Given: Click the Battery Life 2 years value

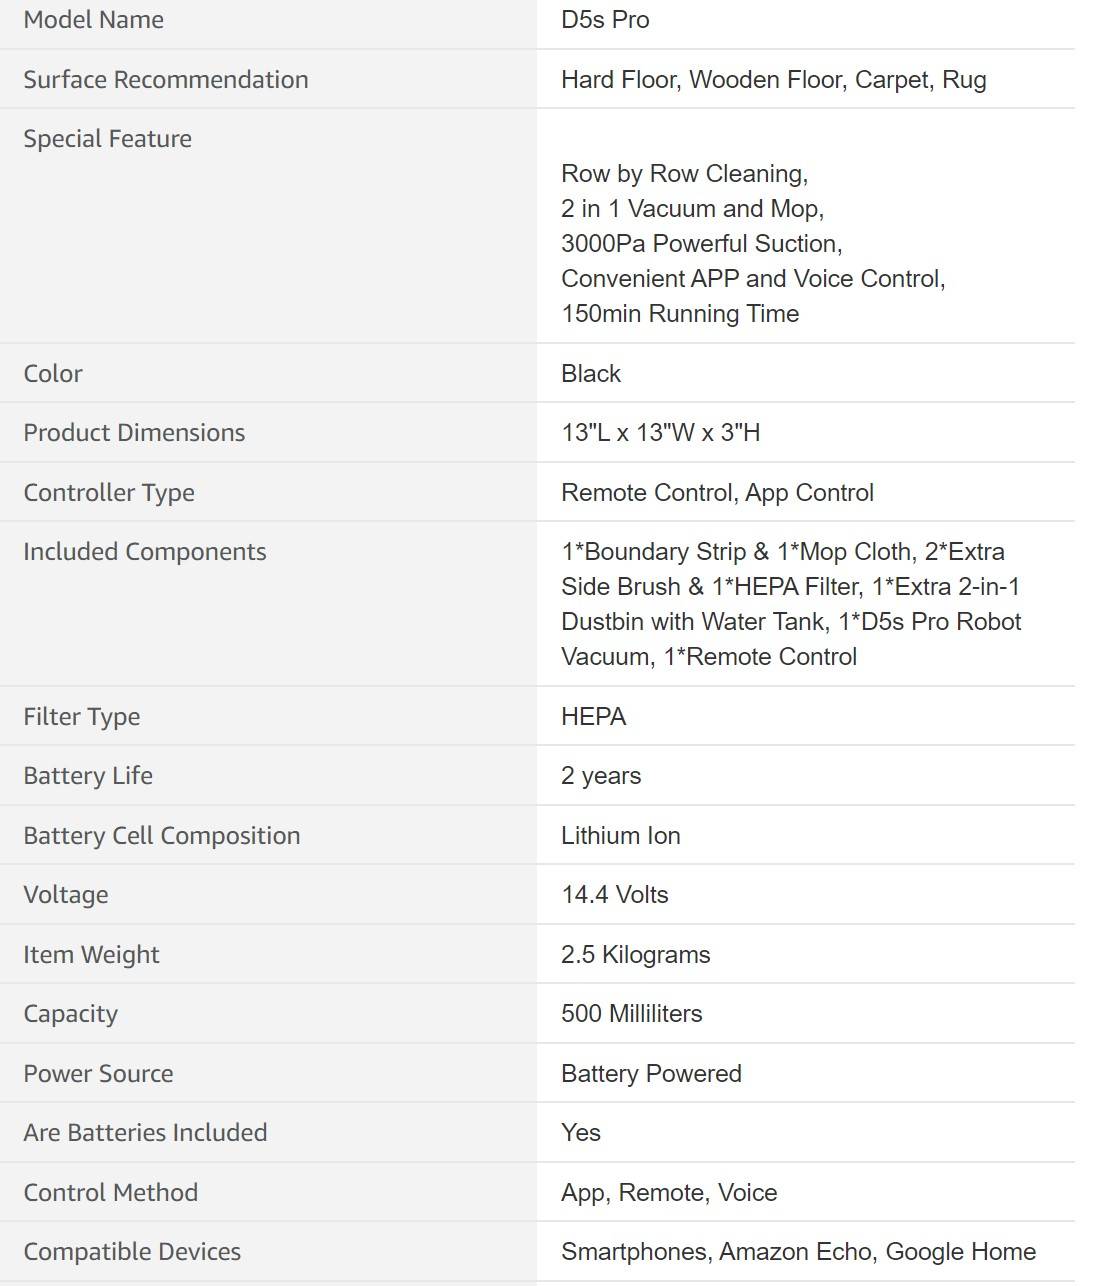Looking at the screenshot, I should tap(601, 776).
